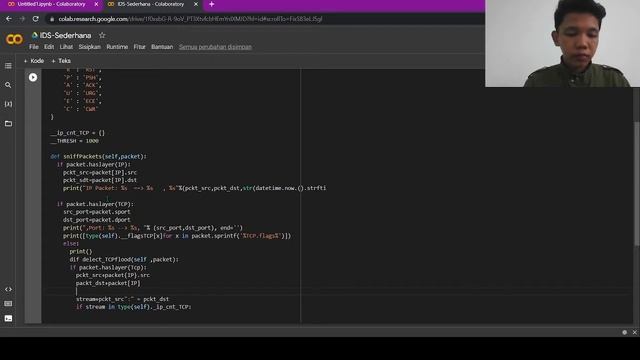This screenshot has height=360, width=640.
Task: Click the if packet.haslayer(IP): line
Action: click(94, 164)
